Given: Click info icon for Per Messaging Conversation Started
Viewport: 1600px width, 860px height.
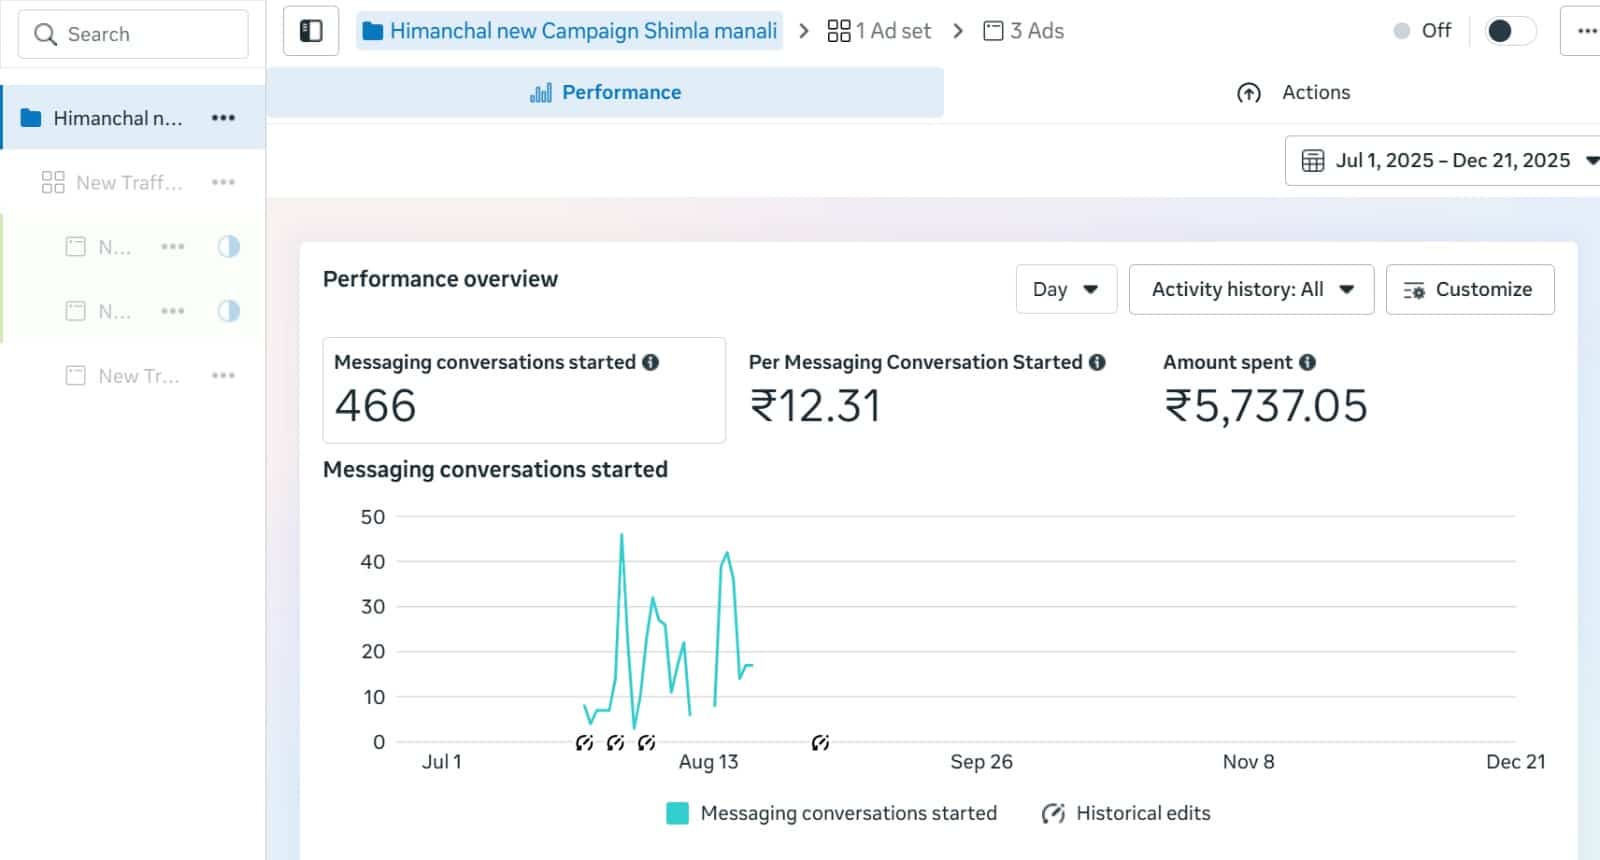Looking at the screenshot, I should pyautogui.click(x=1097, y=362).
